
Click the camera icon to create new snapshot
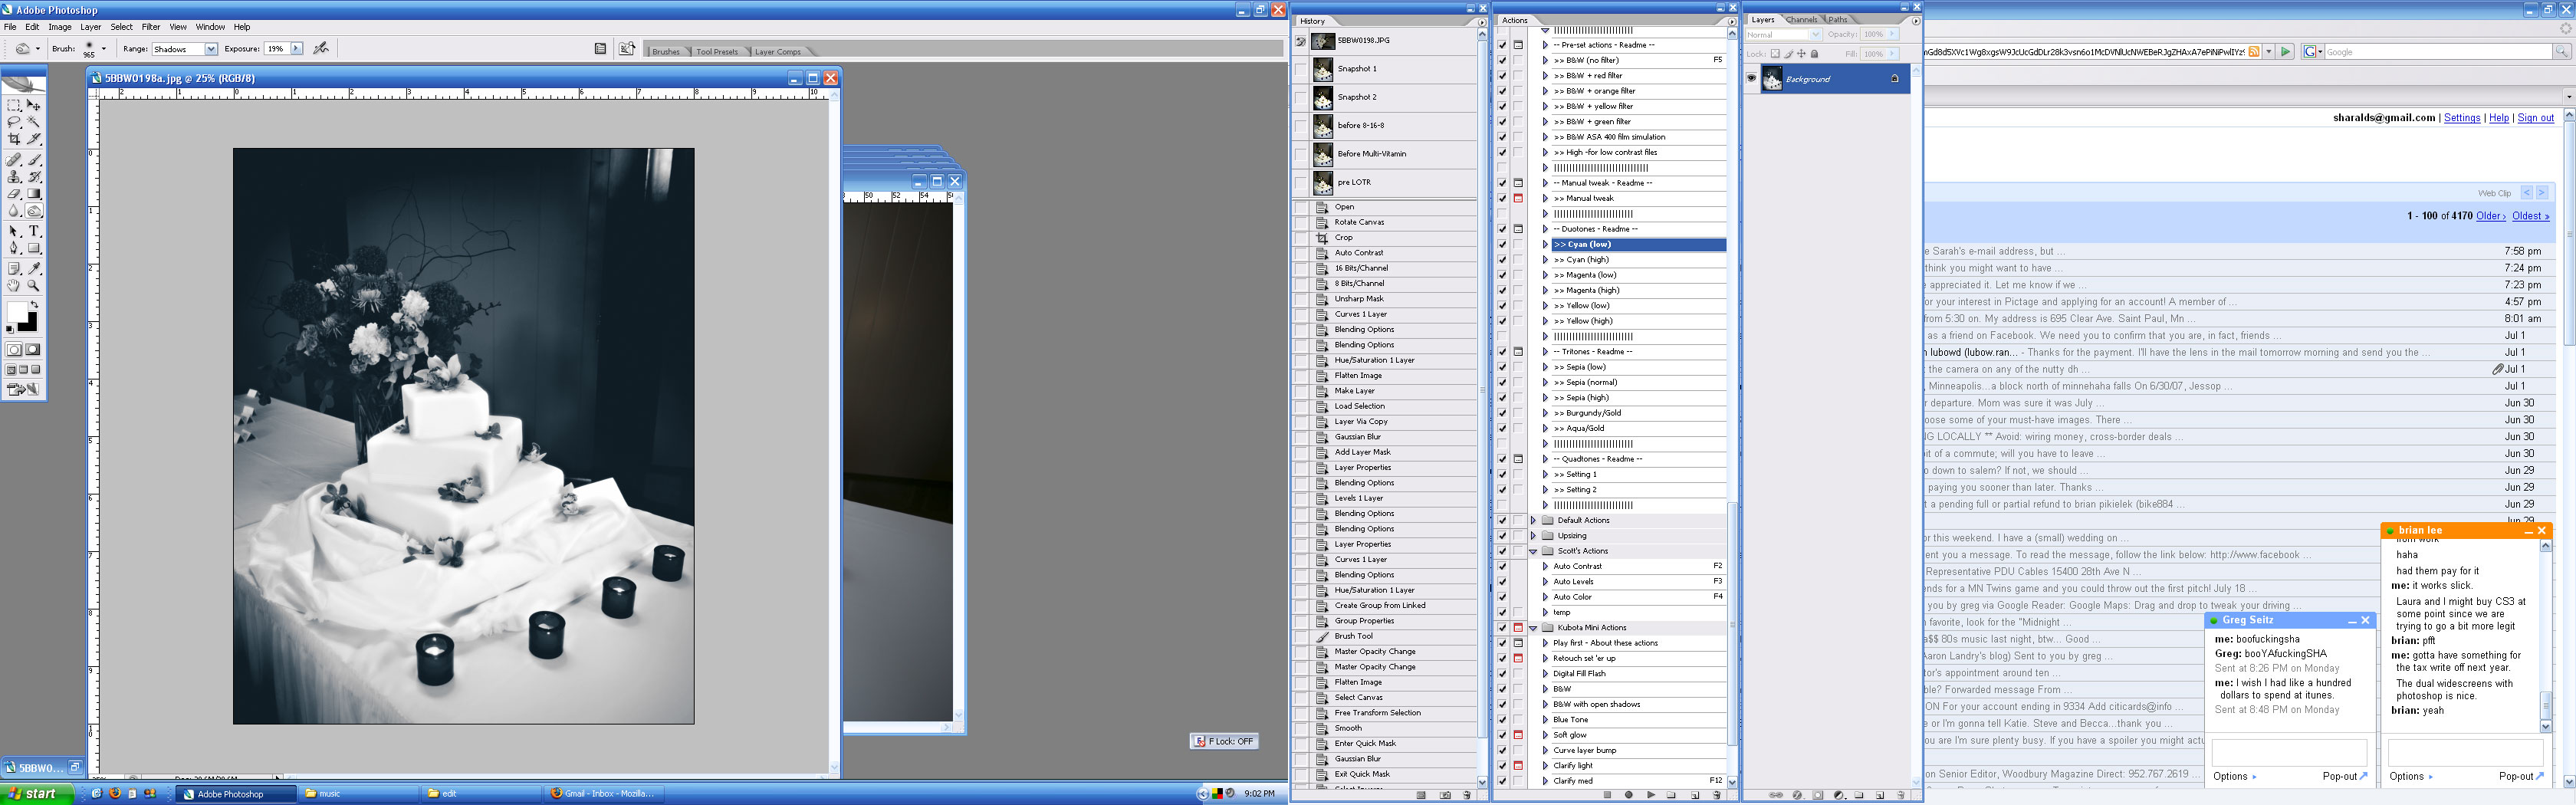click(x=1445, y=795)
